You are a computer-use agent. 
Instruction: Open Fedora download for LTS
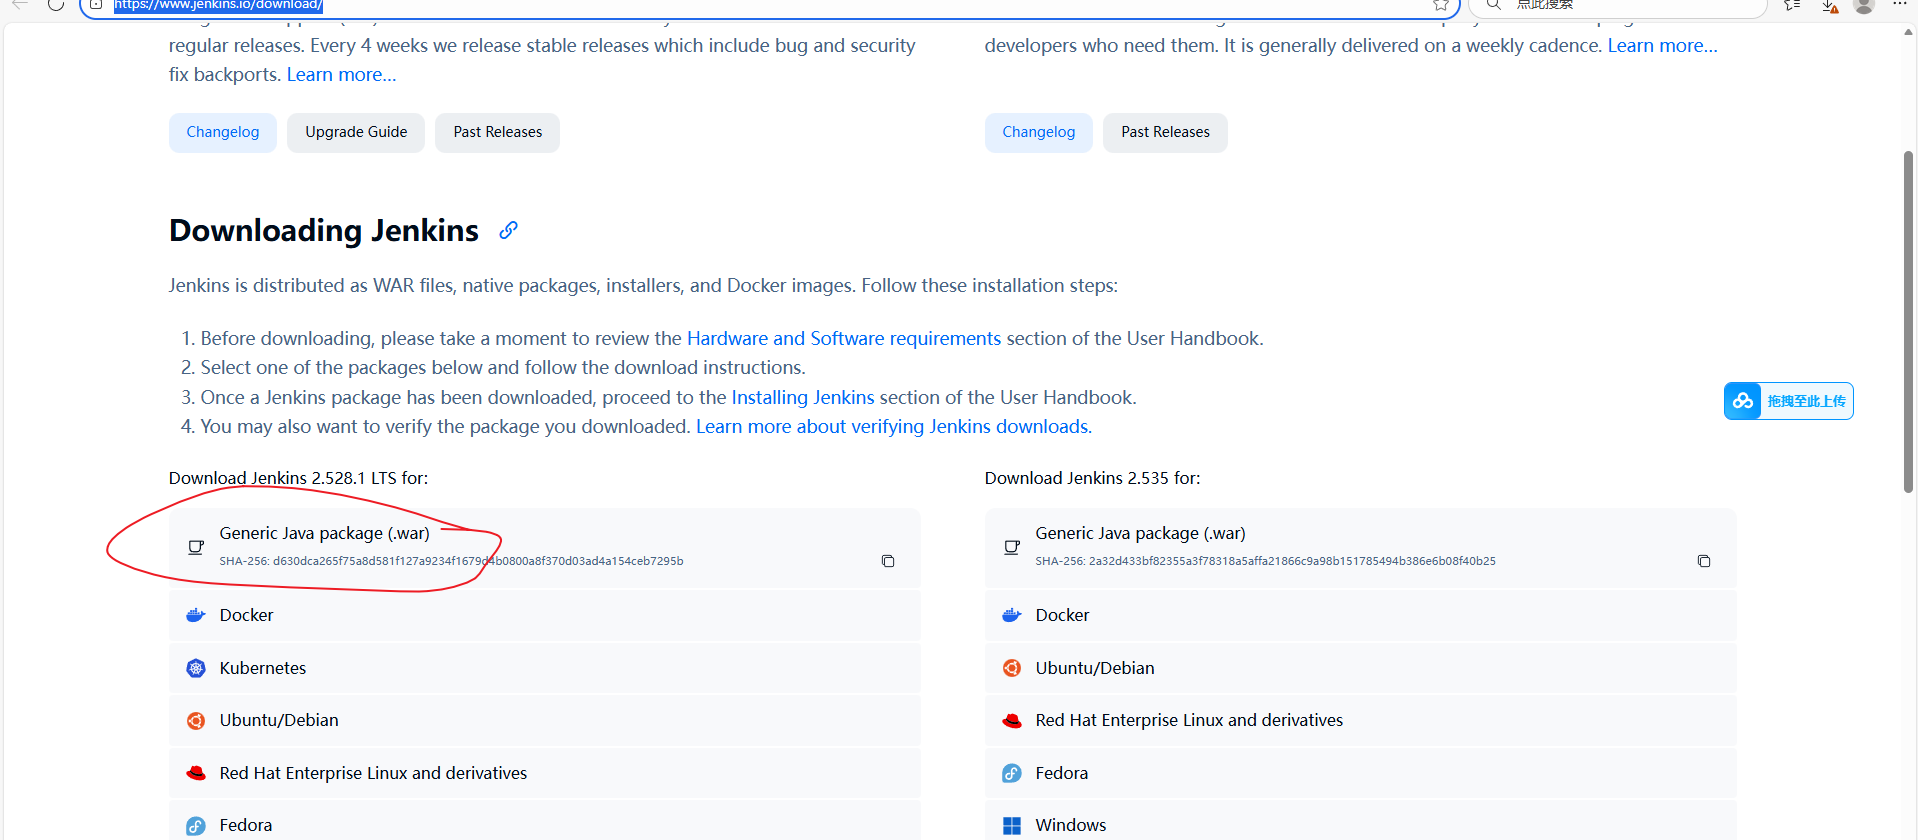(544, 822)
